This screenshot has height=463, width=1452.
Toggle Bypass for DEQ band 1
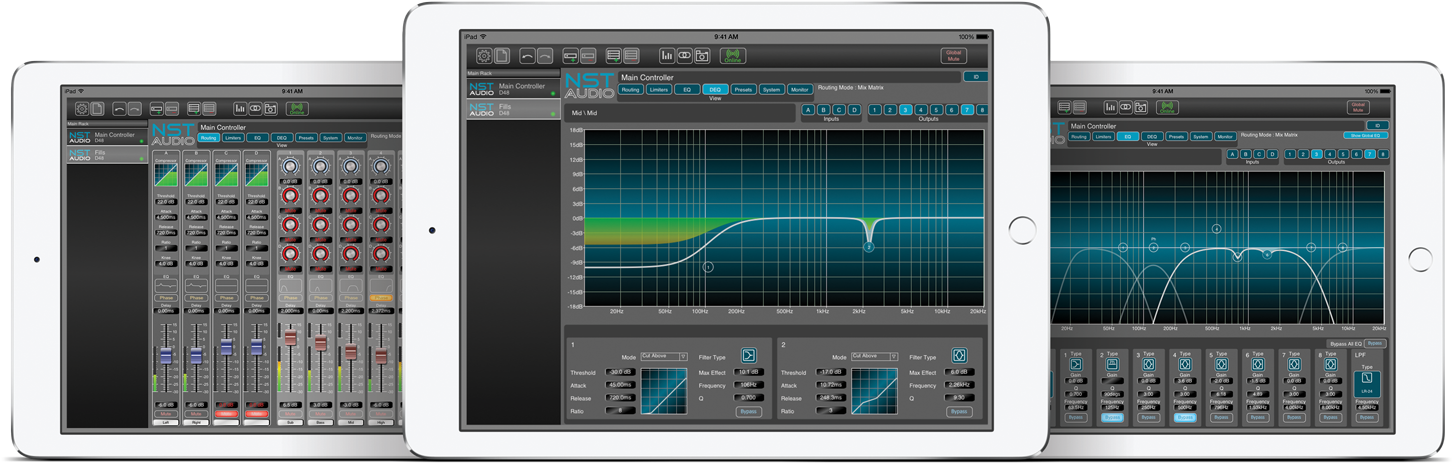coord(748,411)
